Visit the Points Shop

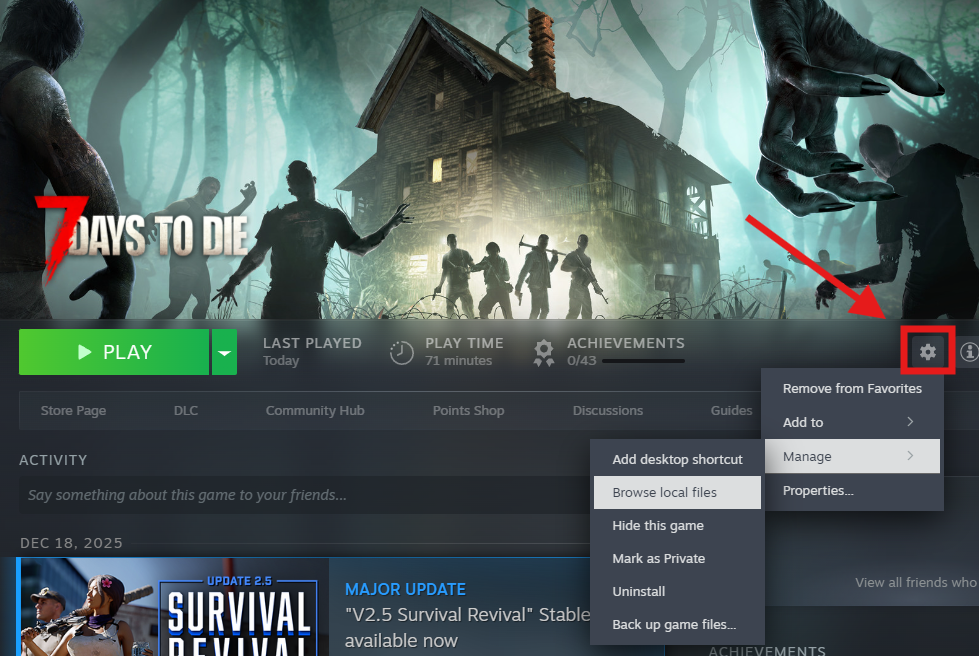pyautogui.click(x=468, y=411)
